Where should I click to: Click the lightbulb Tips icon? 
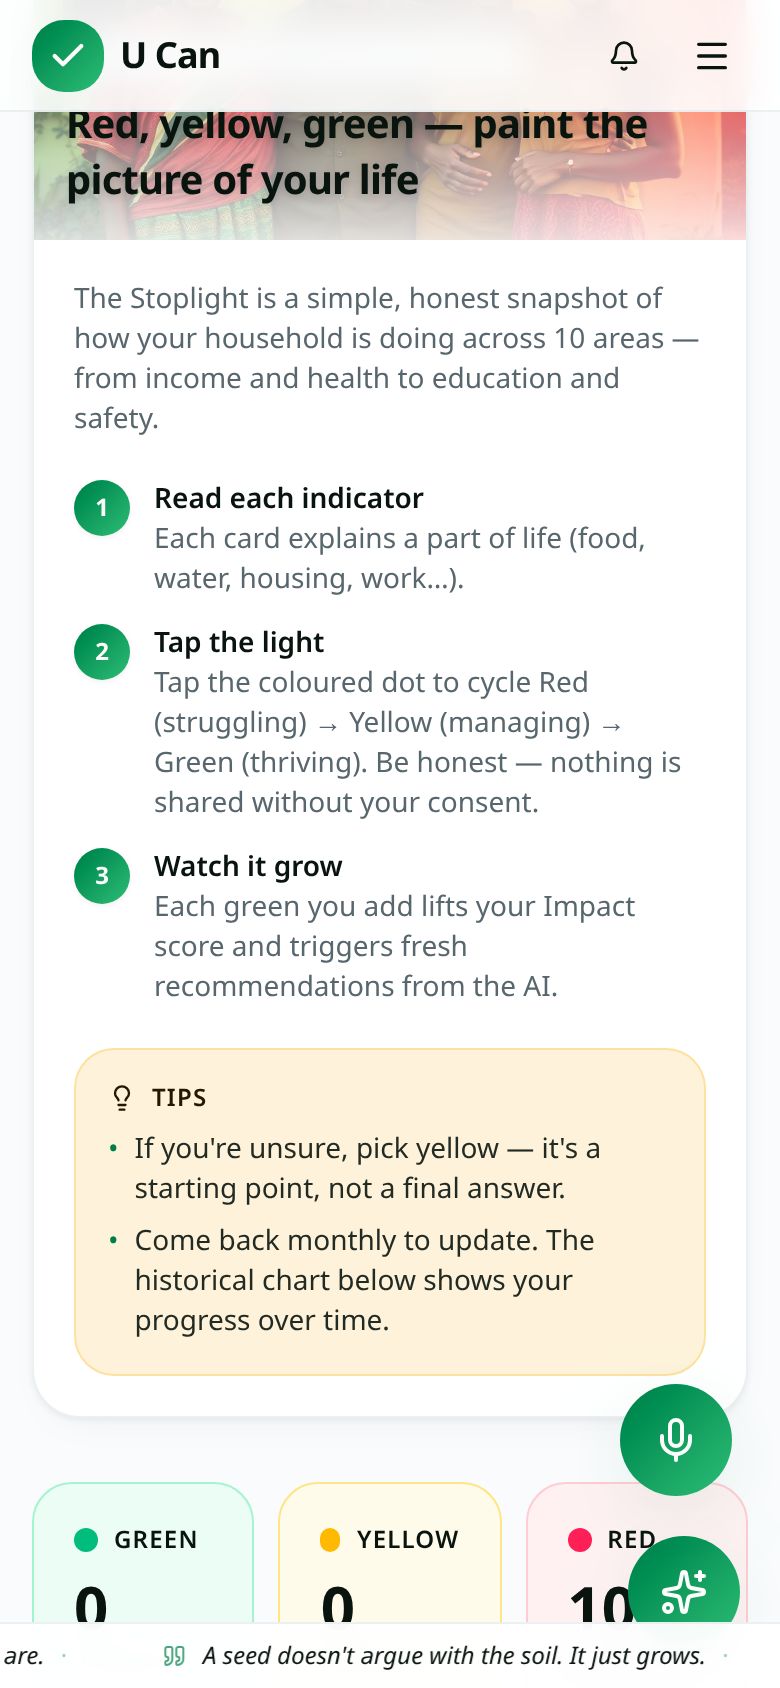122,1098
